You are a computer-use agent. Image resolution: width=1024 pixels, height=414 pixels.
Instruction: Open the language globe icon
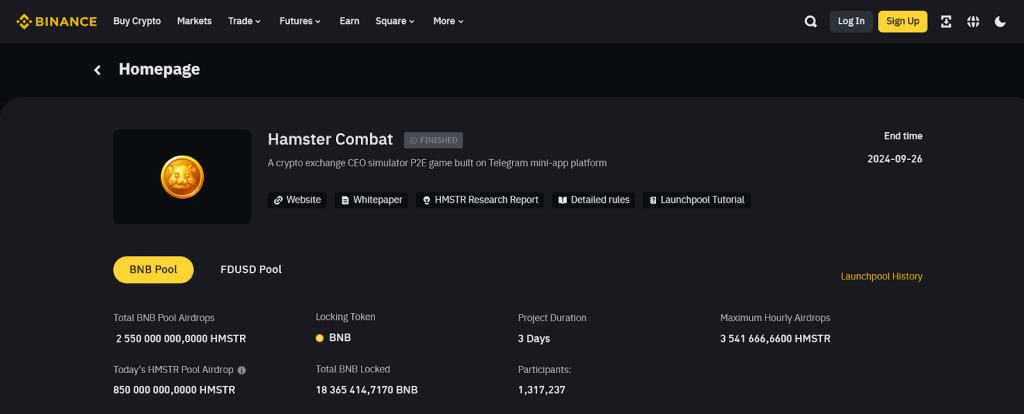[x=973, y=21]
